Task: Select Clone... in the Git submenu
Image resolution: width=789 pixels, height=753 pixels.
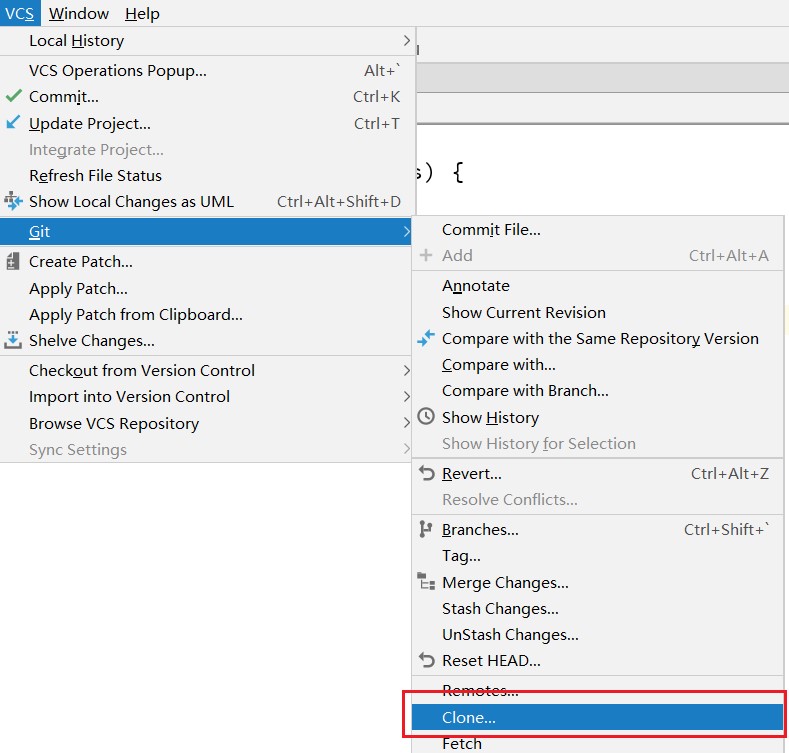Action: [597, 717]
